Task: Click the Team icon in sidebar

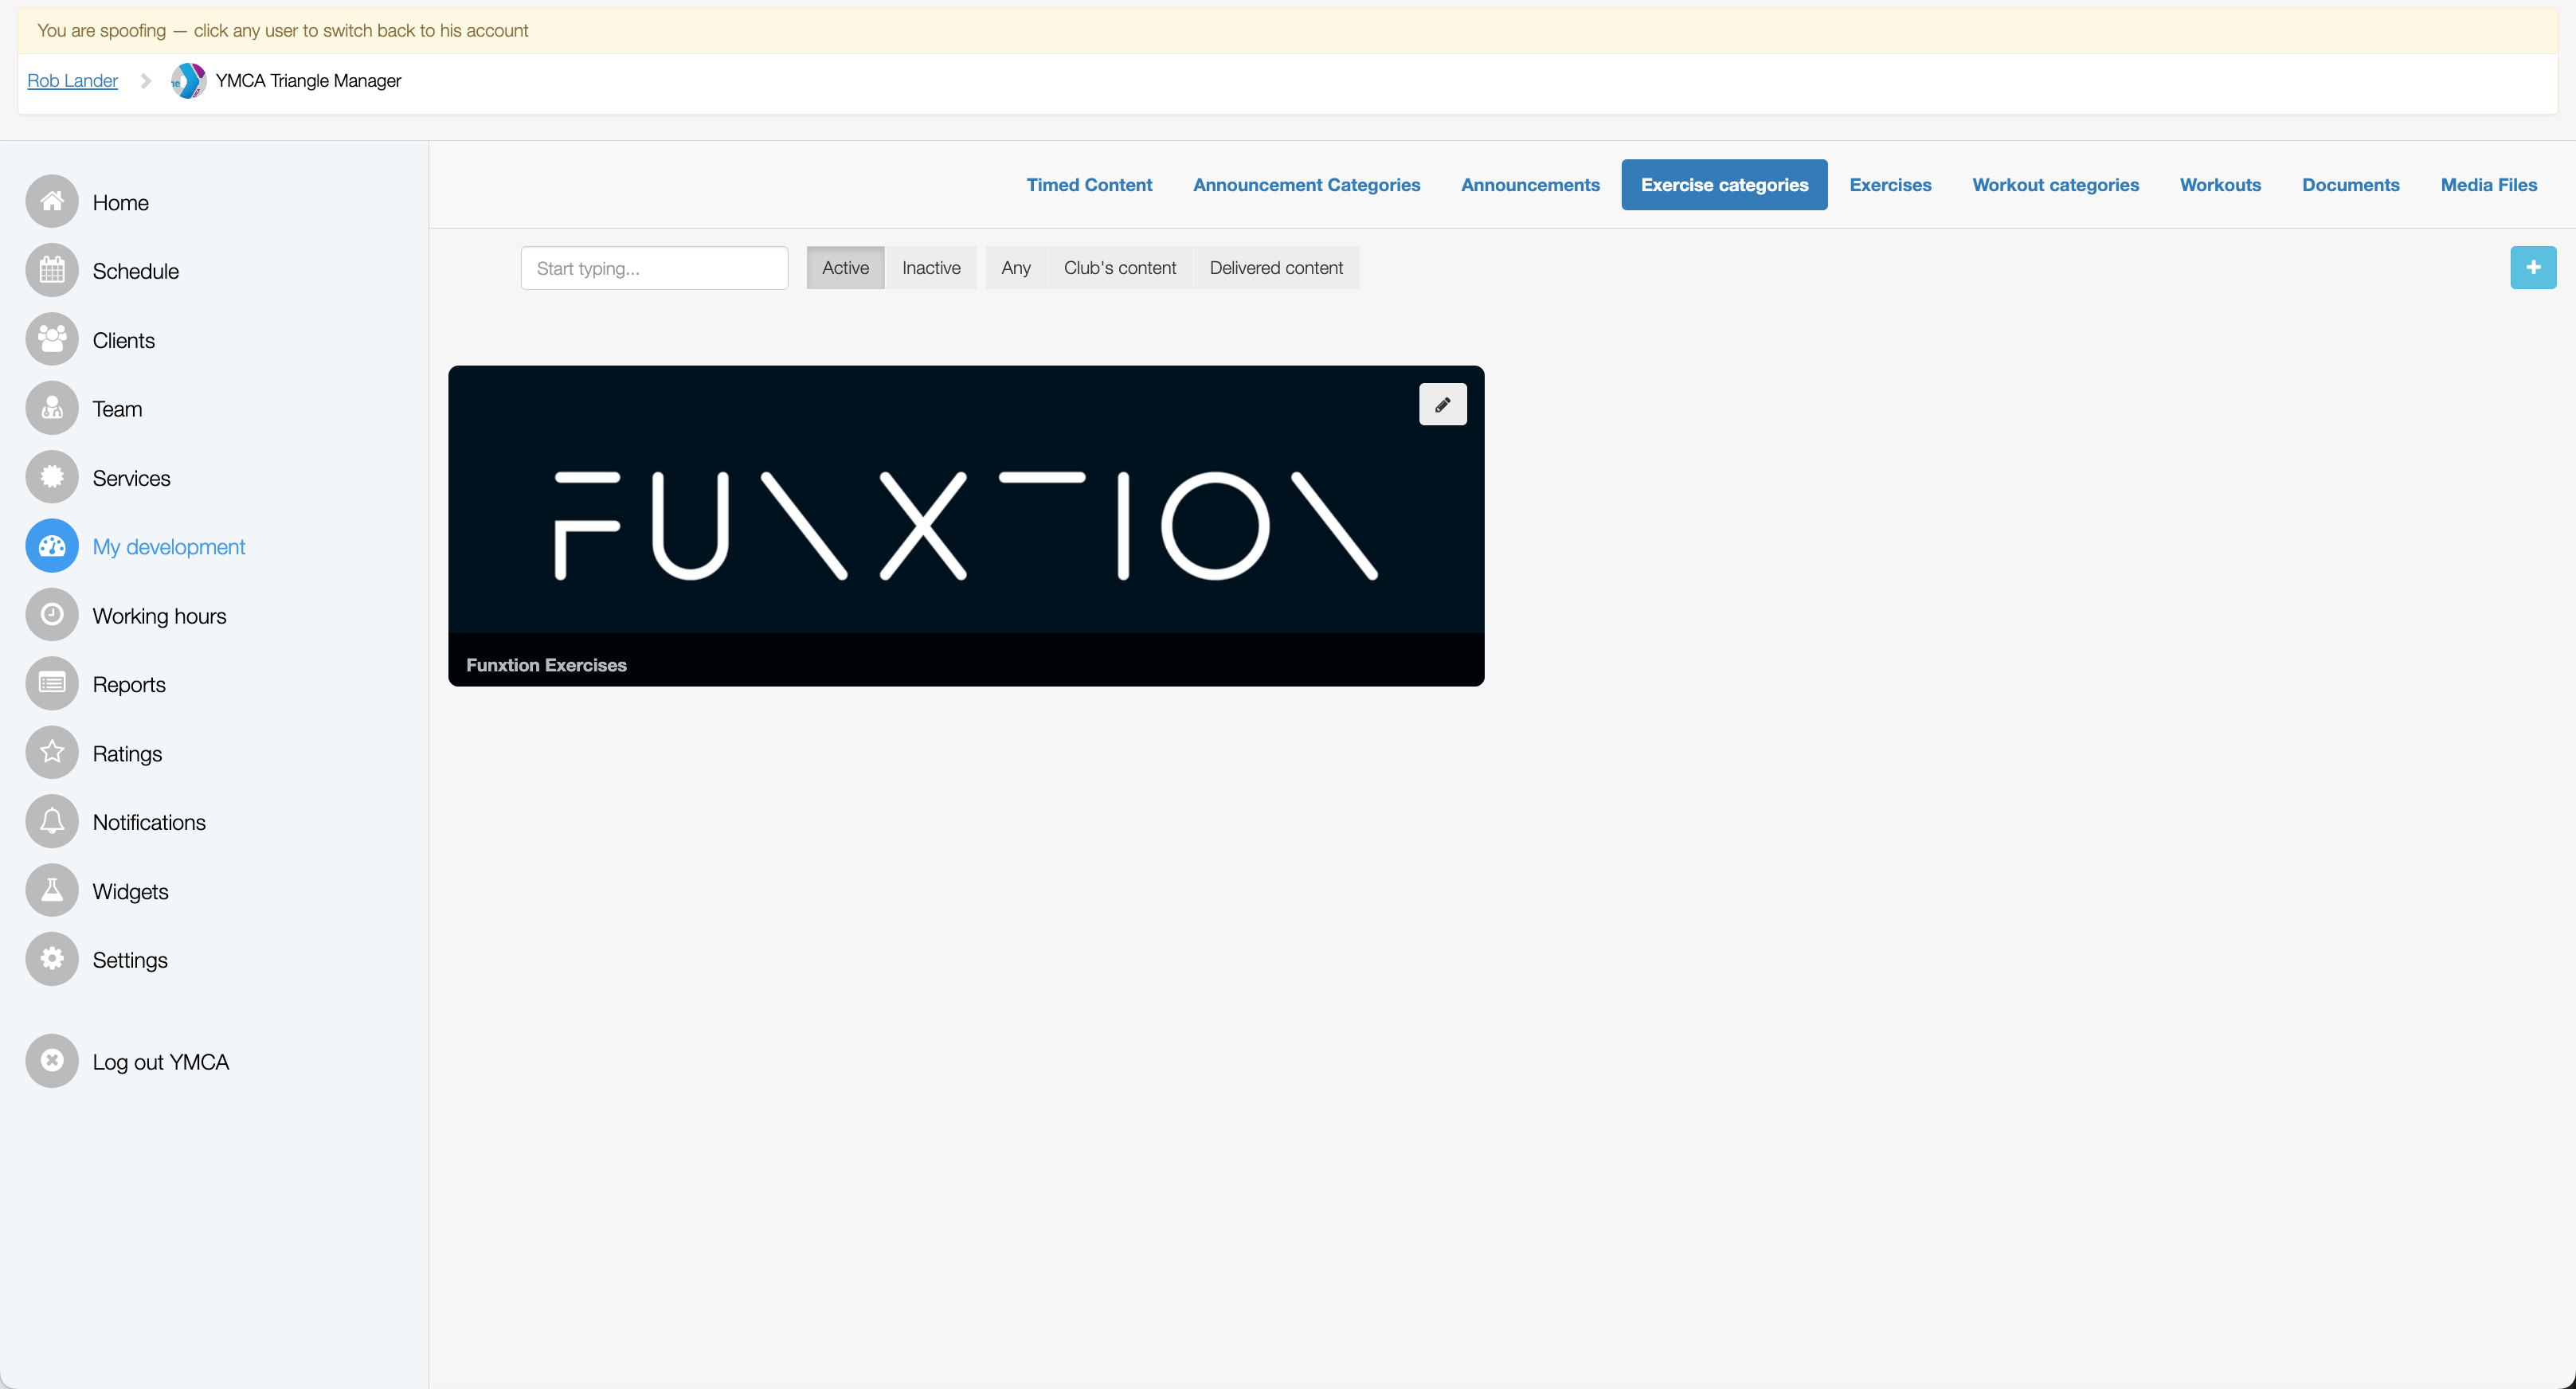Action: (52, 409)
